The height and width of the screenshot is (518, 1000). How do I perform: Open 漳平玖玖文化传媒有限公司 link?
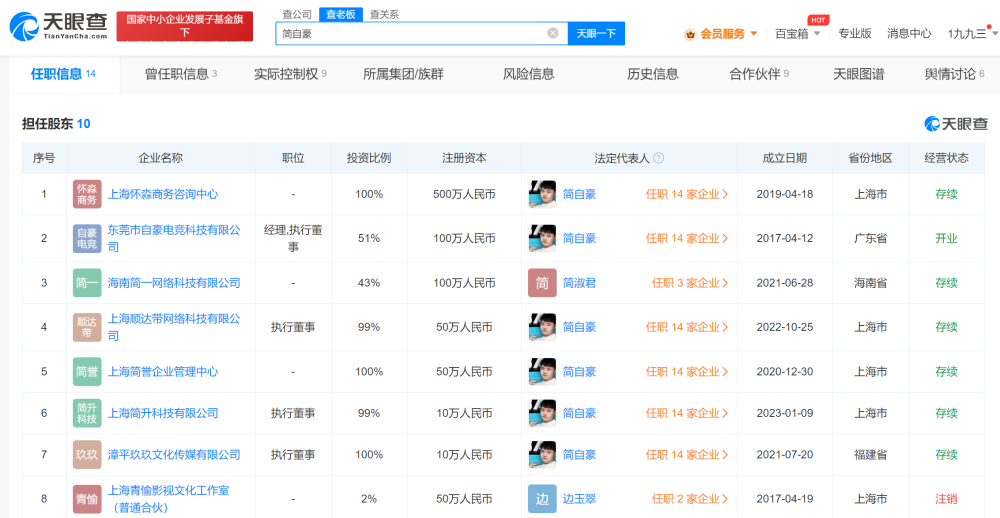174,455
